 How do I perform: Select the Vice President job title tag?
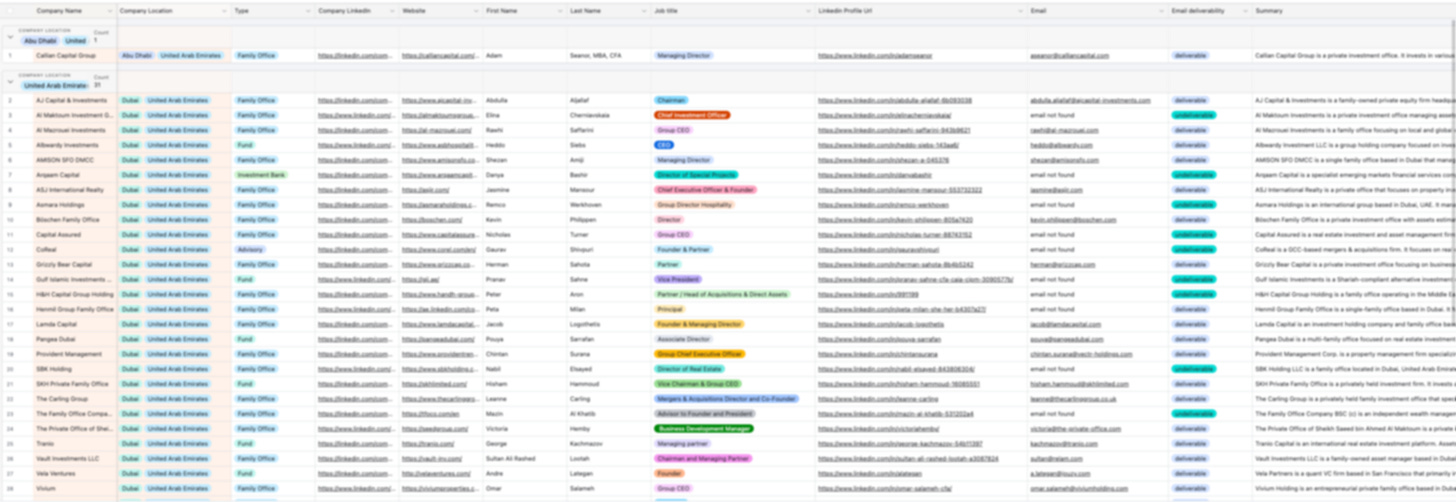[x=678, y=280]
